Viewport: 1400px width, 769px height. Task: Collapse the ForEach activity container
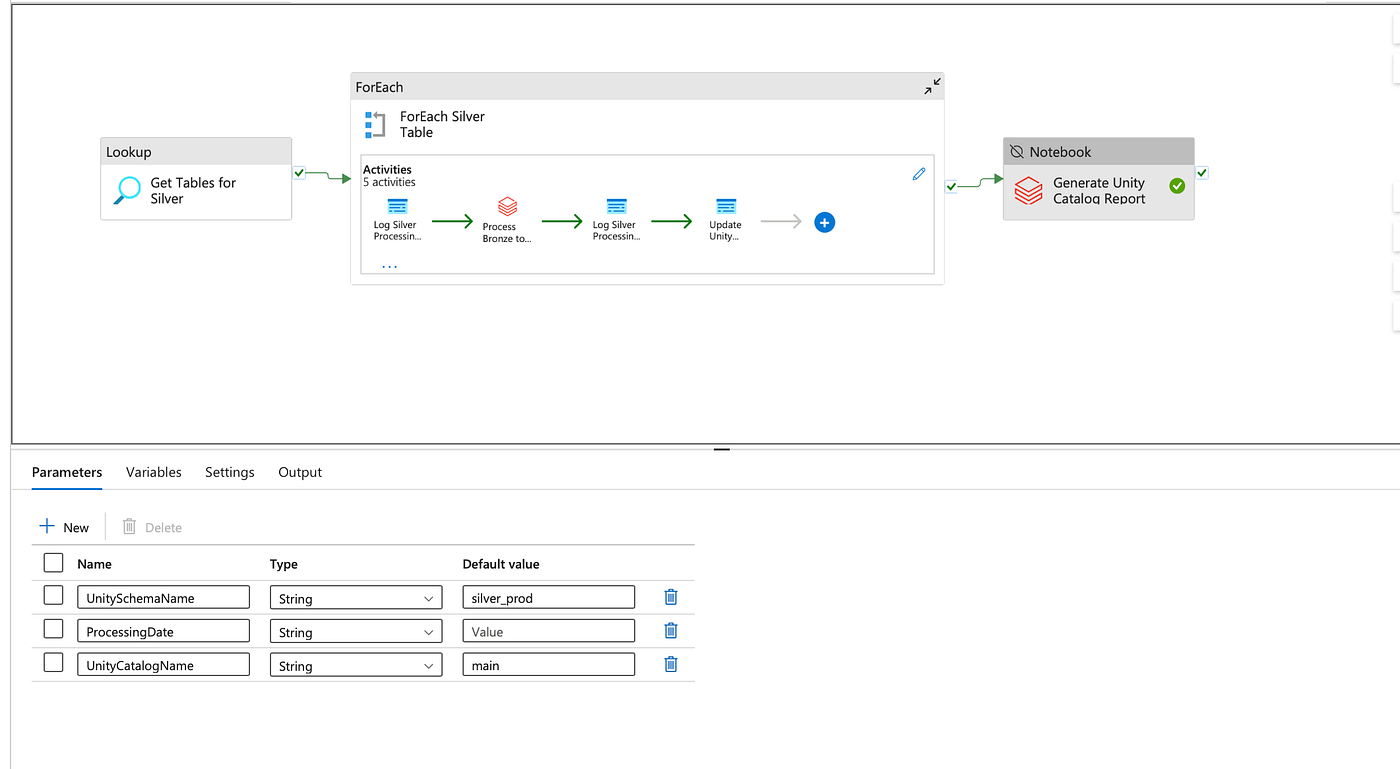click(x=932, y=87)
